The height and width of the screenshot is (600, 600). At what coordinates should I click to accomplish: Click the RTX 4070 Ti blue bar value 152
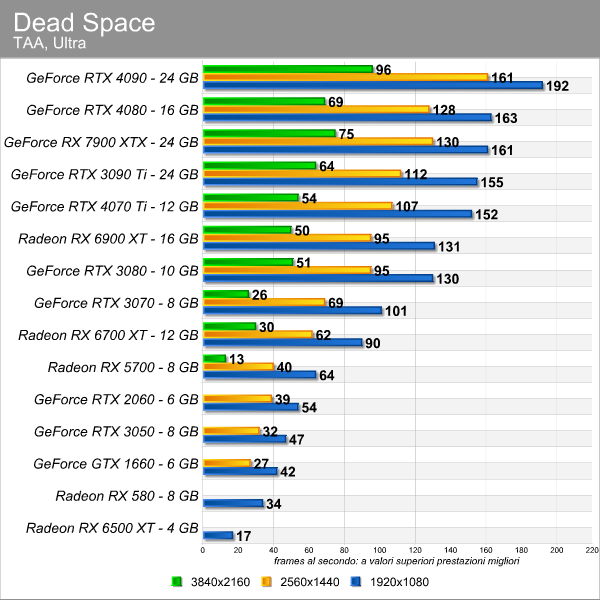487,215
